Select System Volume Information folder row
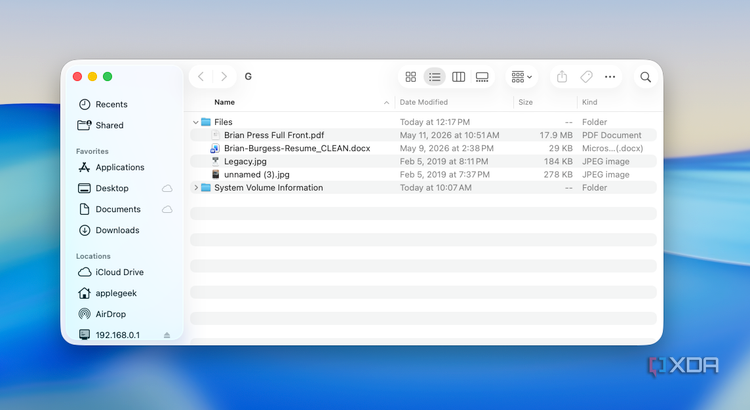The width and height of the screenshot is (750, 410). 423,188
